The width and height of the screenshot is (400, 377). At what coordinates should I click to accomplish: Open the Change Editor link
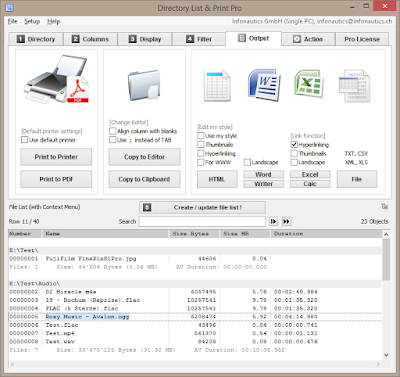coord(129,122)
